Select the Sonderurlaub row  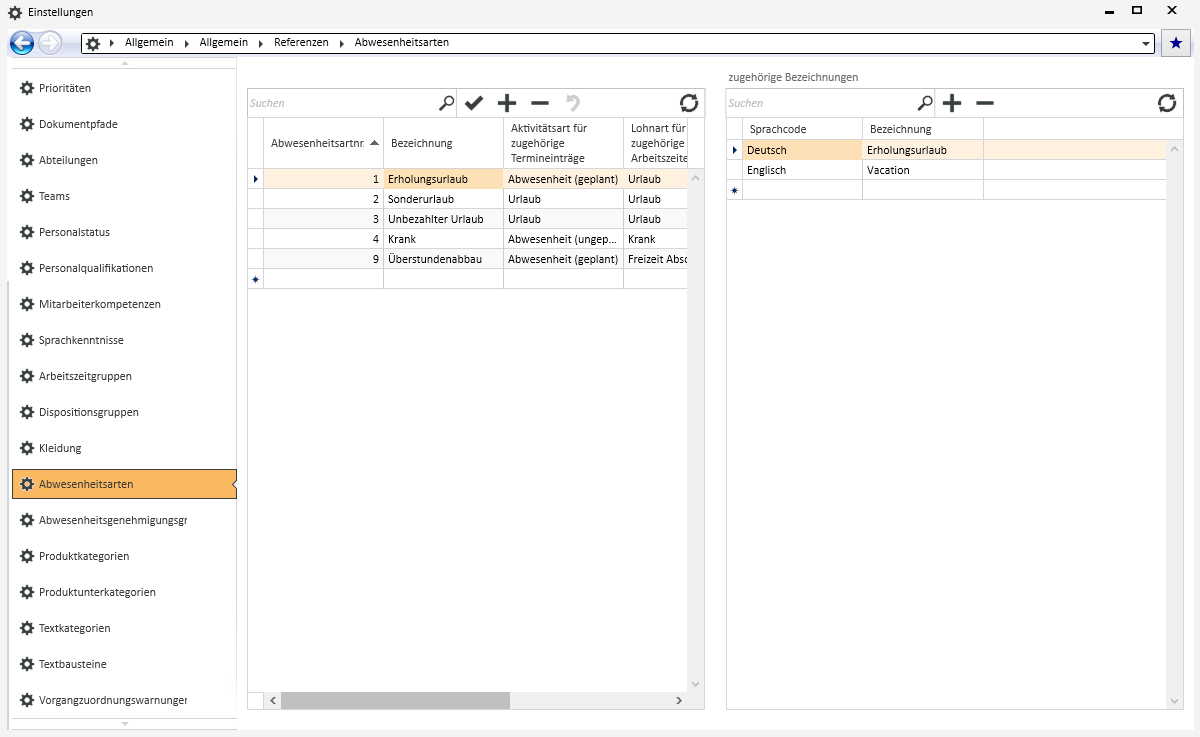467,199
